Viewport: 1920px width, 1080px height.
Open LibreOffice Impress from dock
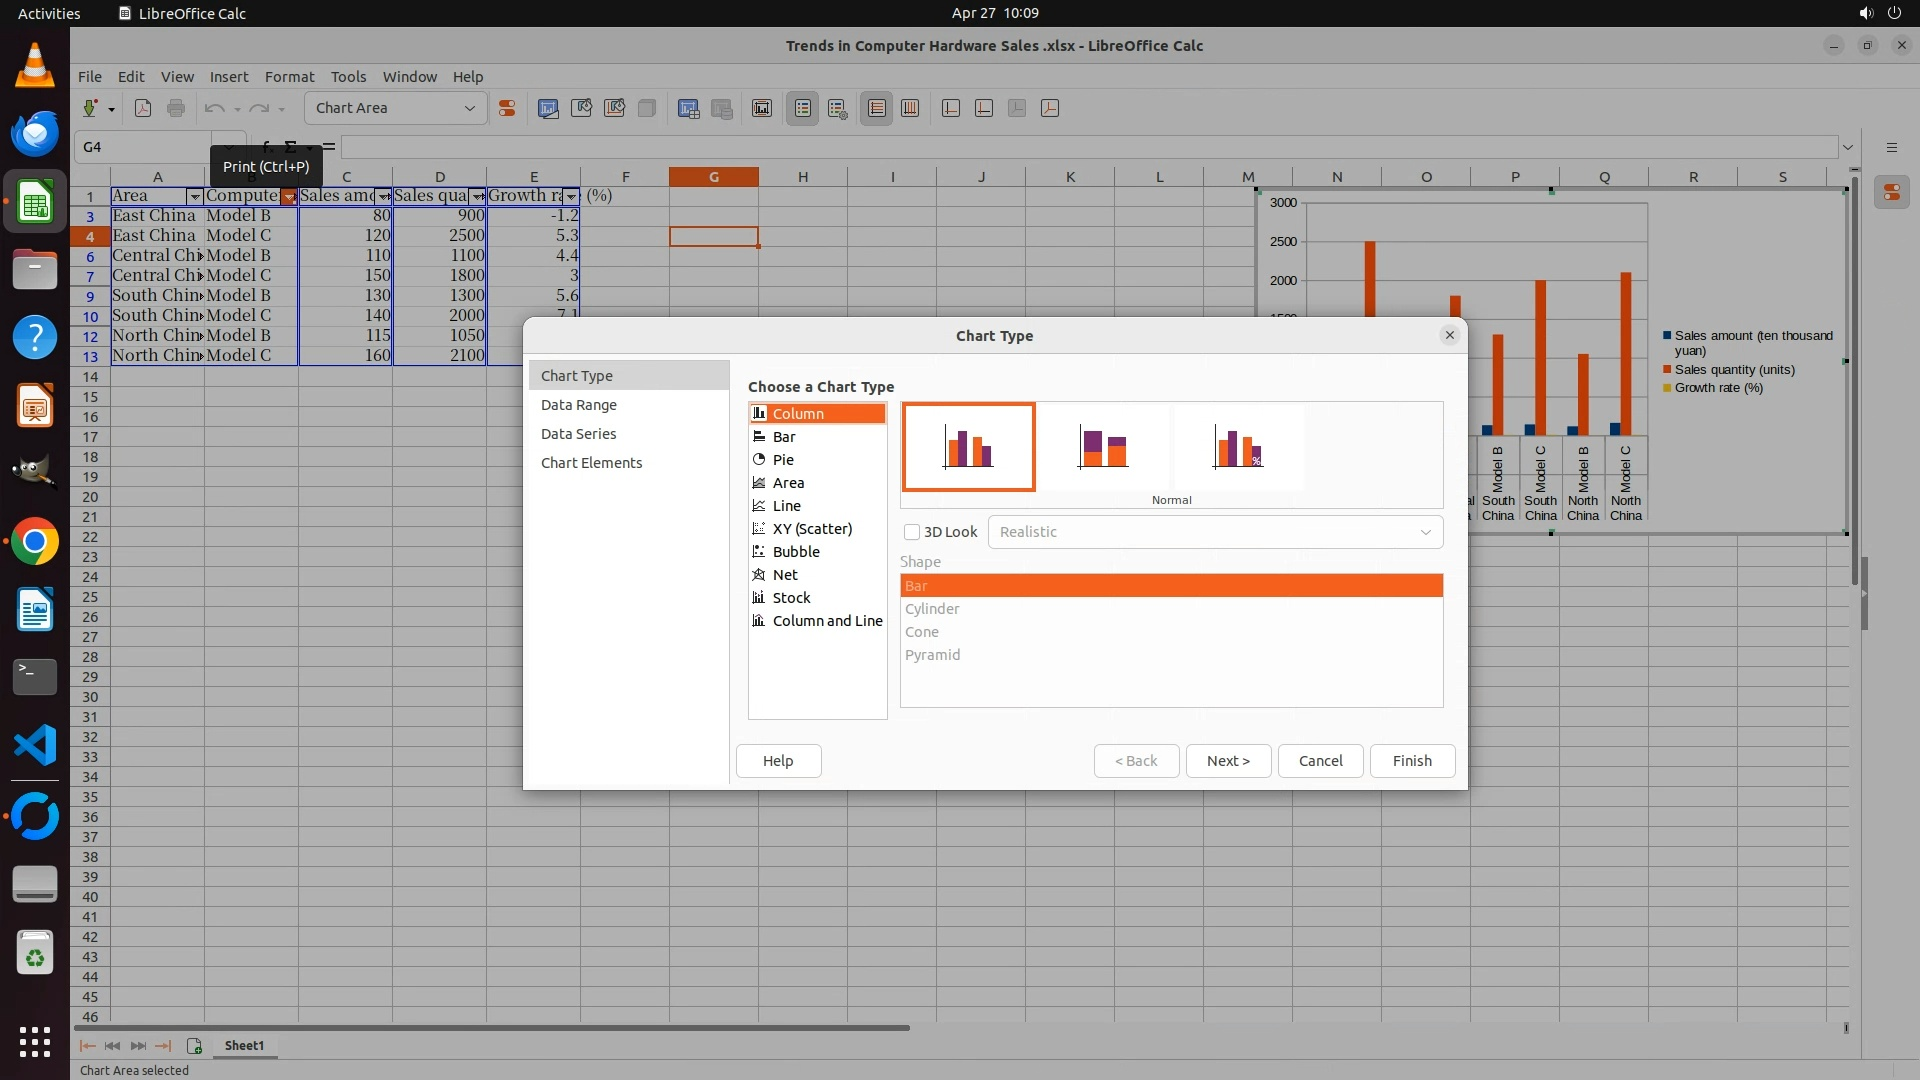tap(35, 406)
